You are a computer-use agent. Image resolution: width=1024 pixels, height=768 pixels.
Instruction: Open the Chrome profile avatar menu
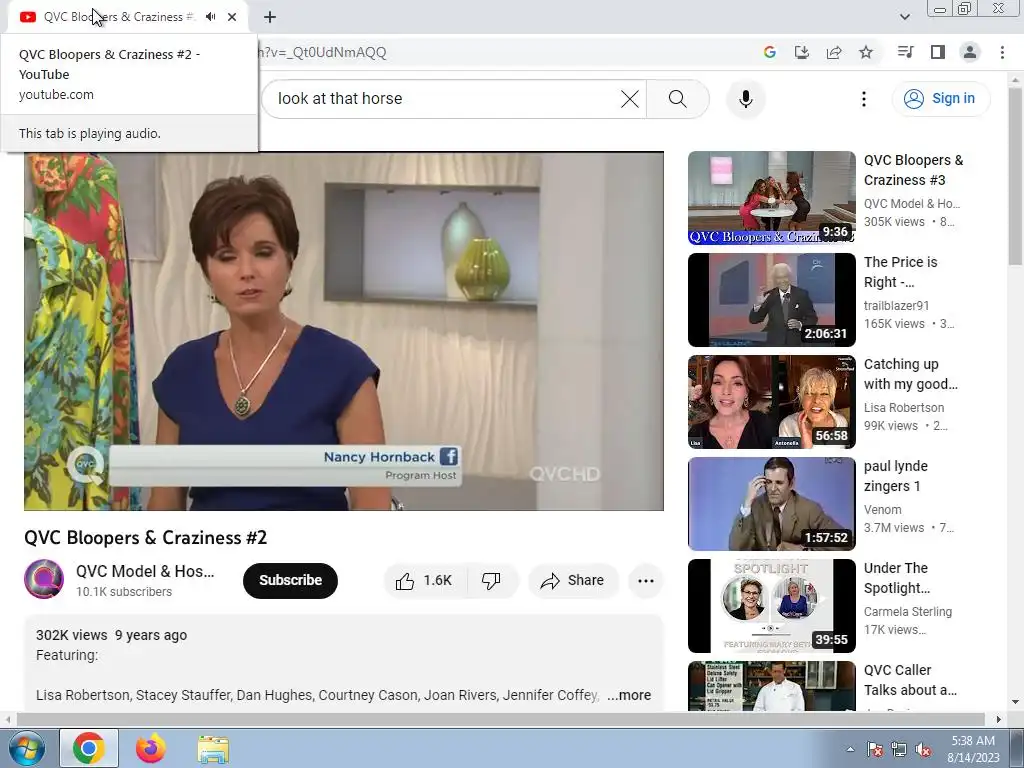[970, 52]
